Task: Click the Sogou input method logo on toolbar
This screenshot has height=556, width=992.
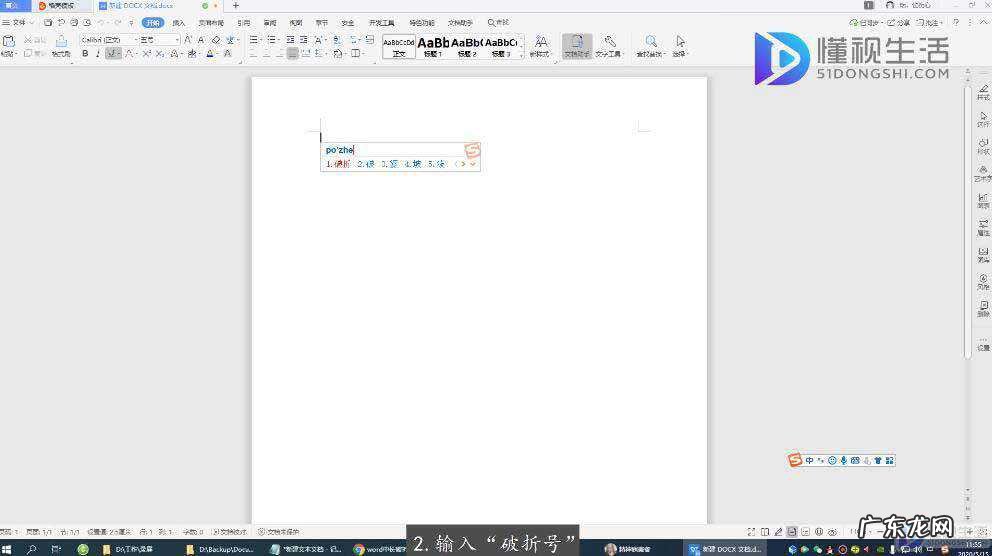Action: 795,460
